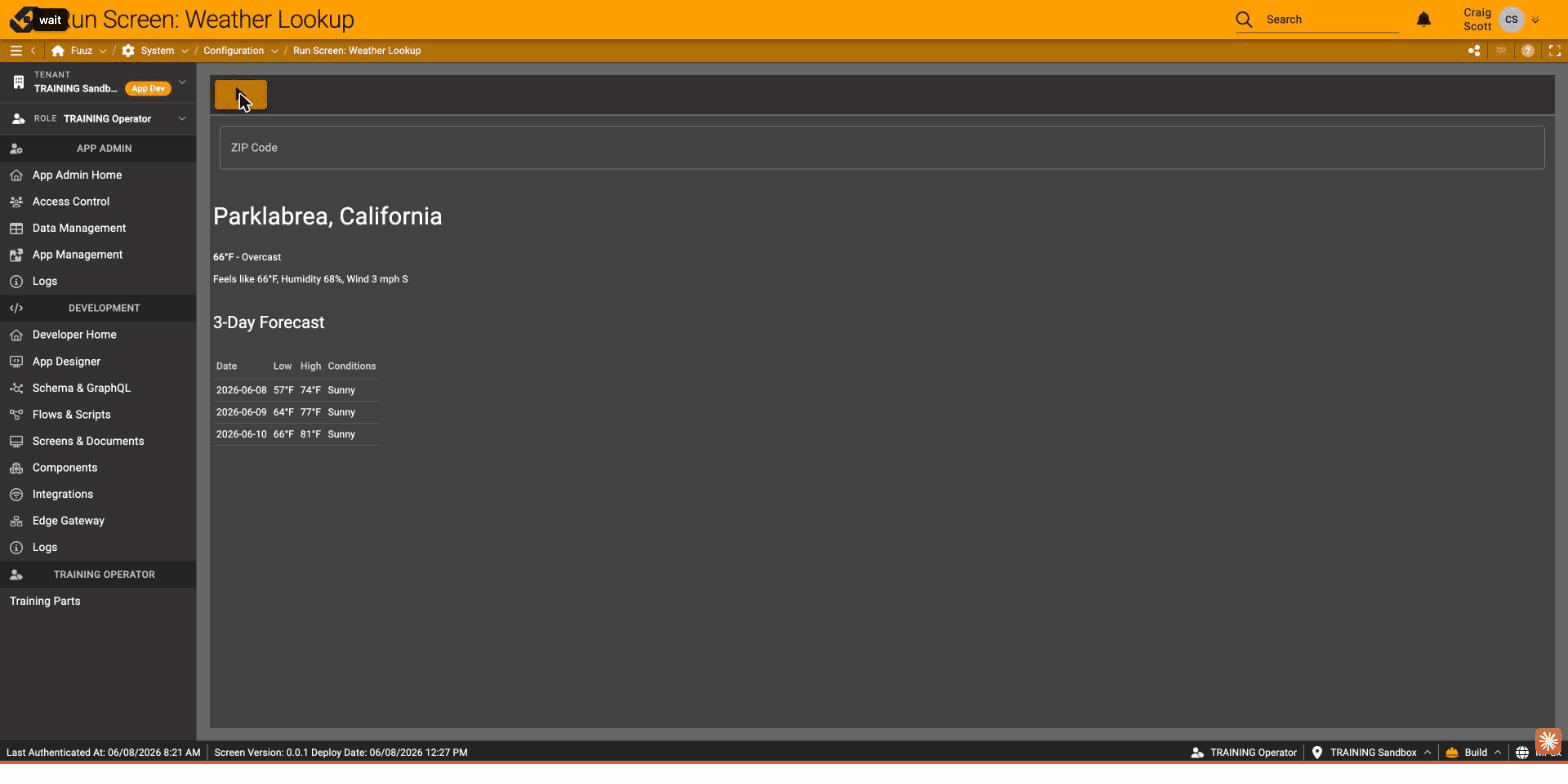1568x784 pixels.
Task: Click forecast date 2026-06-09
Action: [241, 412]
